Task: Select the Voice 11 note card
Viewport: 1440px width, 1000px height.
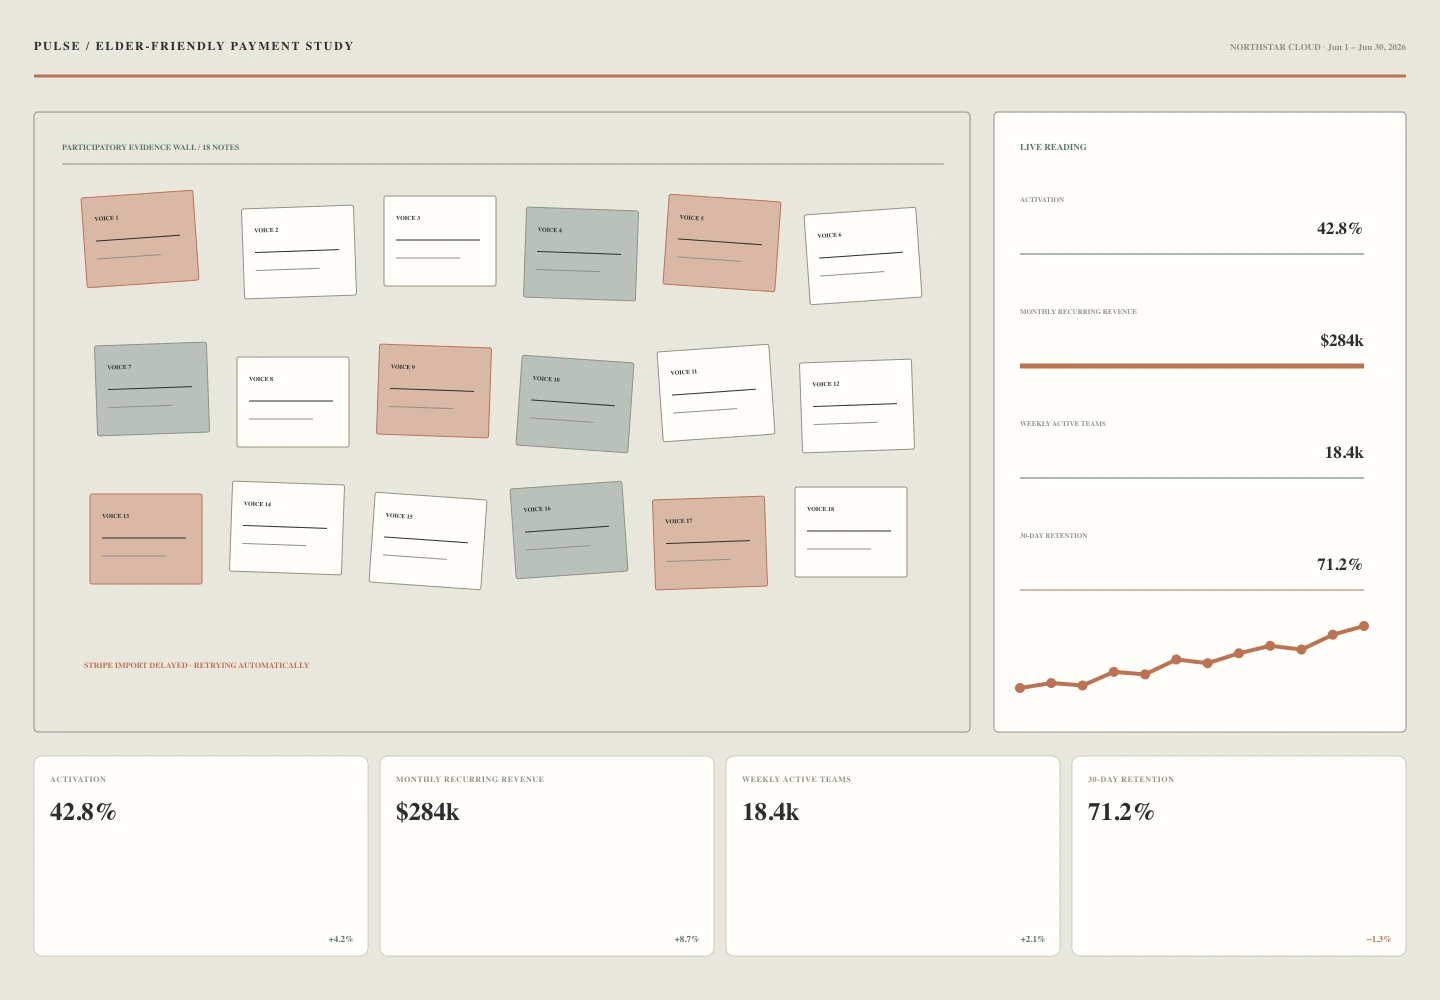Action: coord(716,393)
